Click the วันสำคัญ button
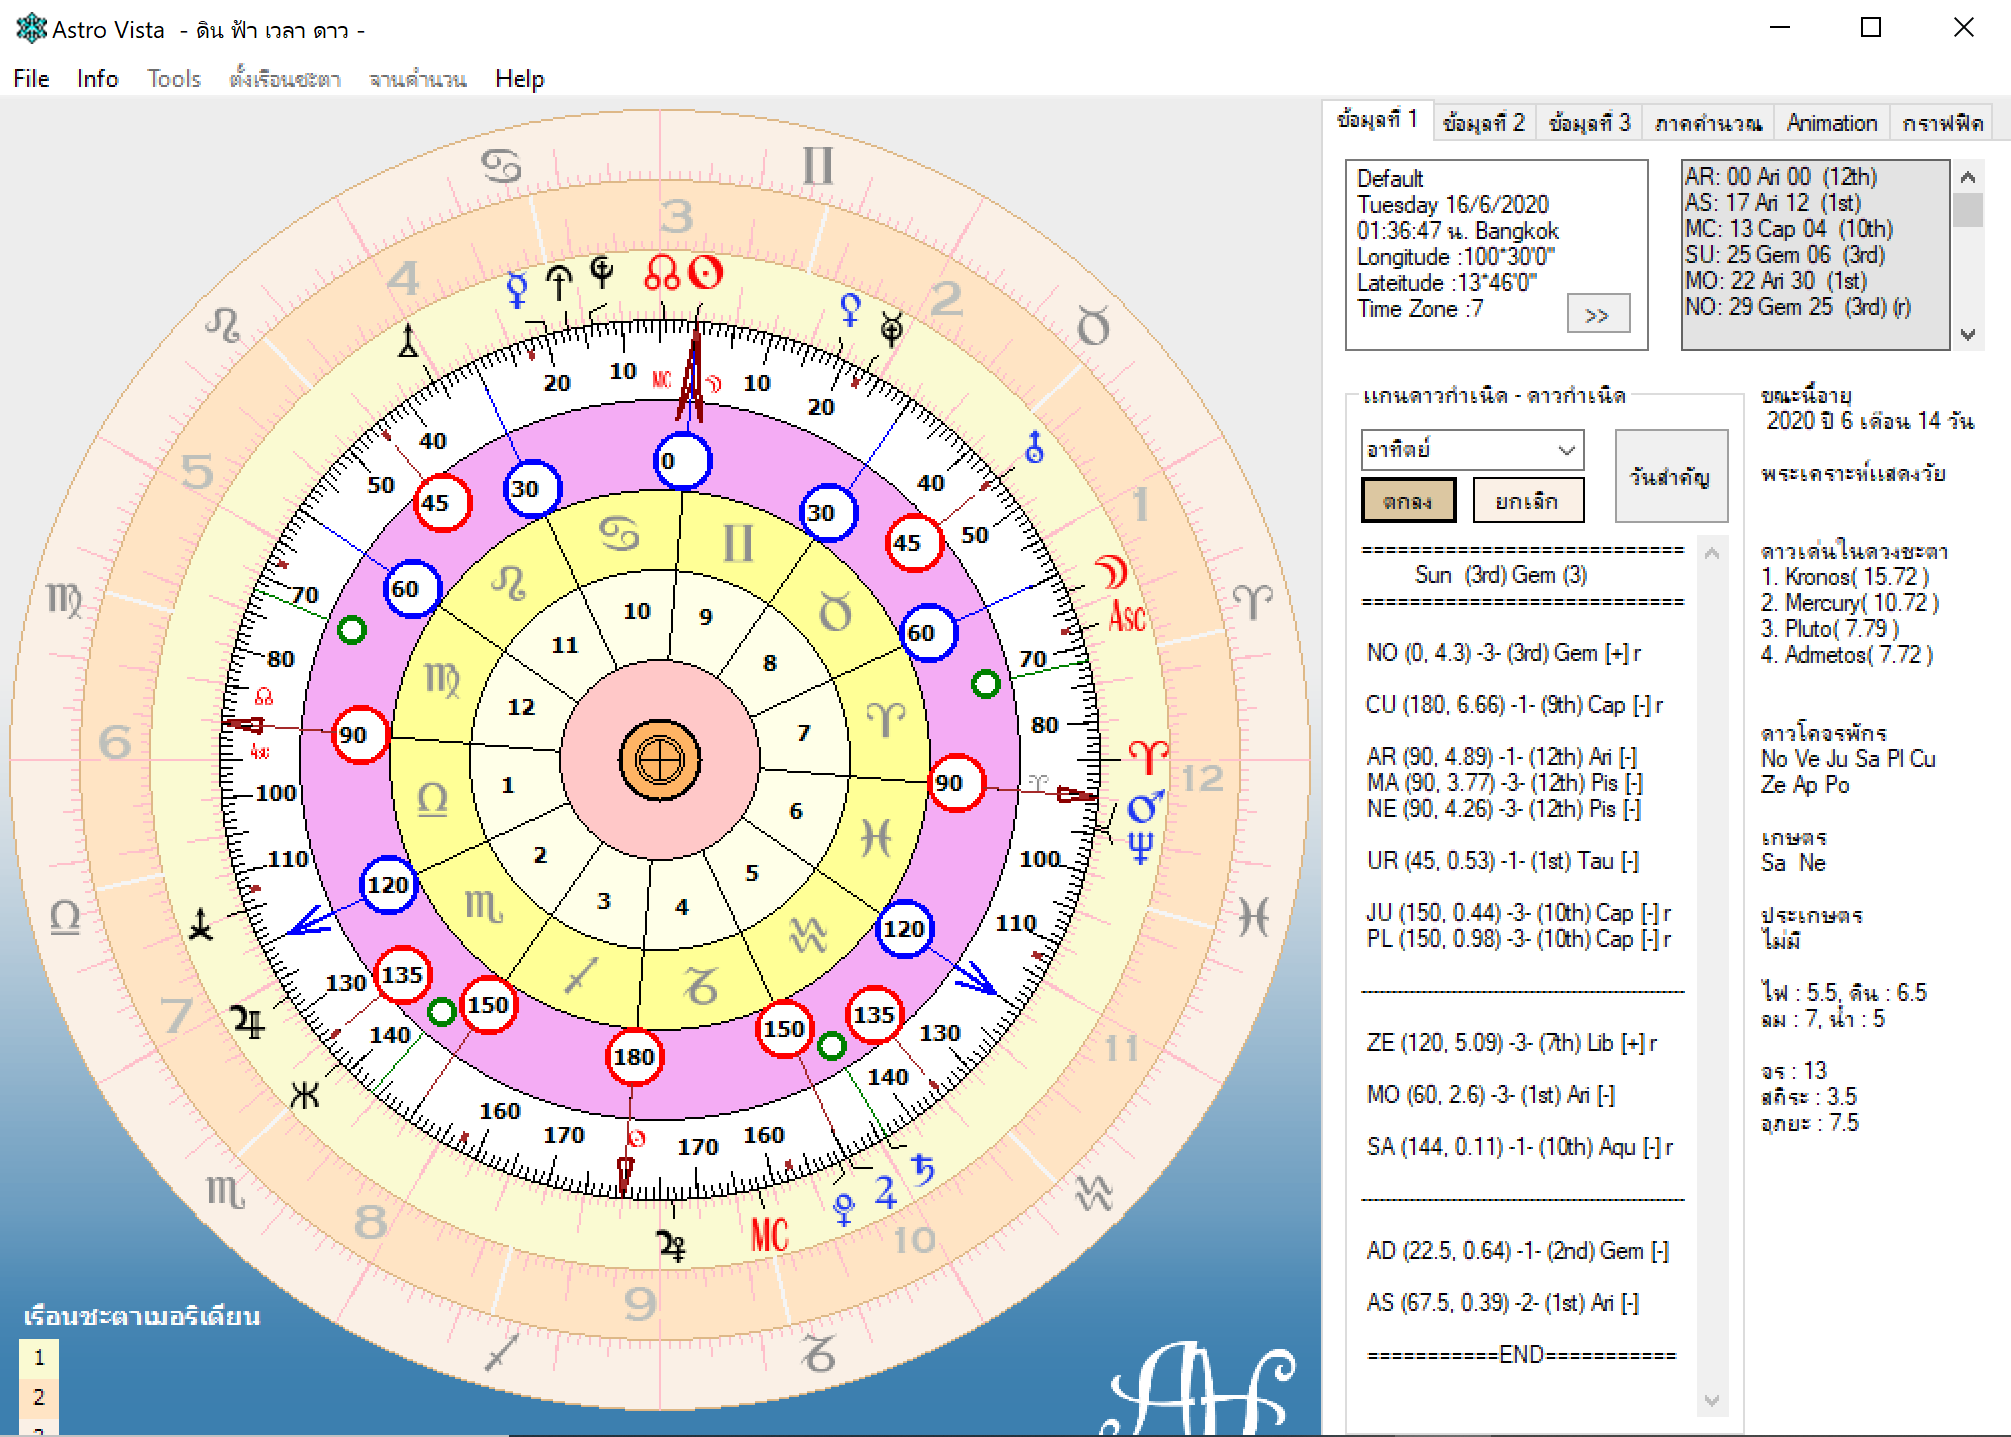 coord(1670,476)
